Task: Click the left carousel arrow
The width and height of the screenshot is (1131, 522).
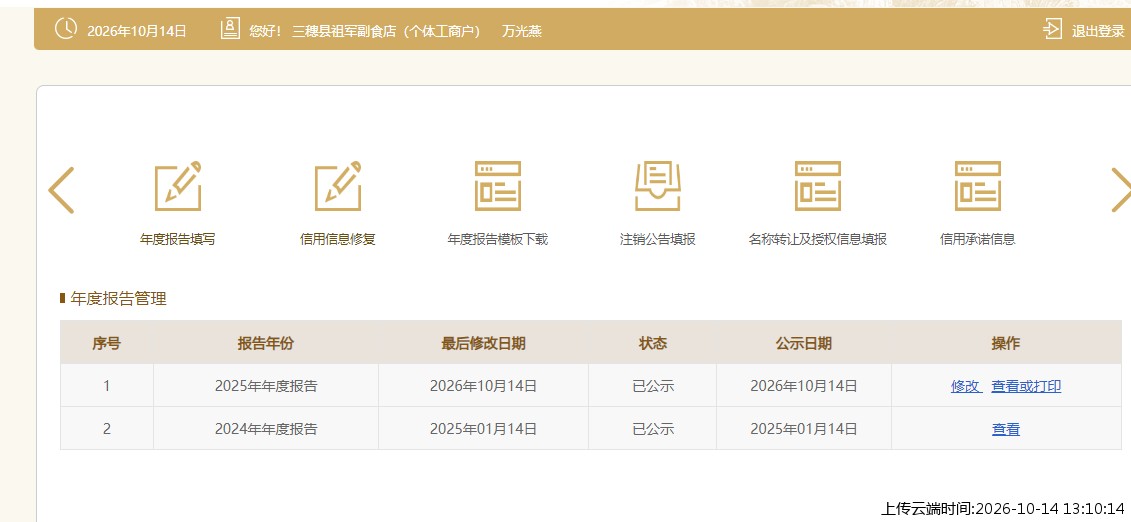Action: (x=61, y=190)
